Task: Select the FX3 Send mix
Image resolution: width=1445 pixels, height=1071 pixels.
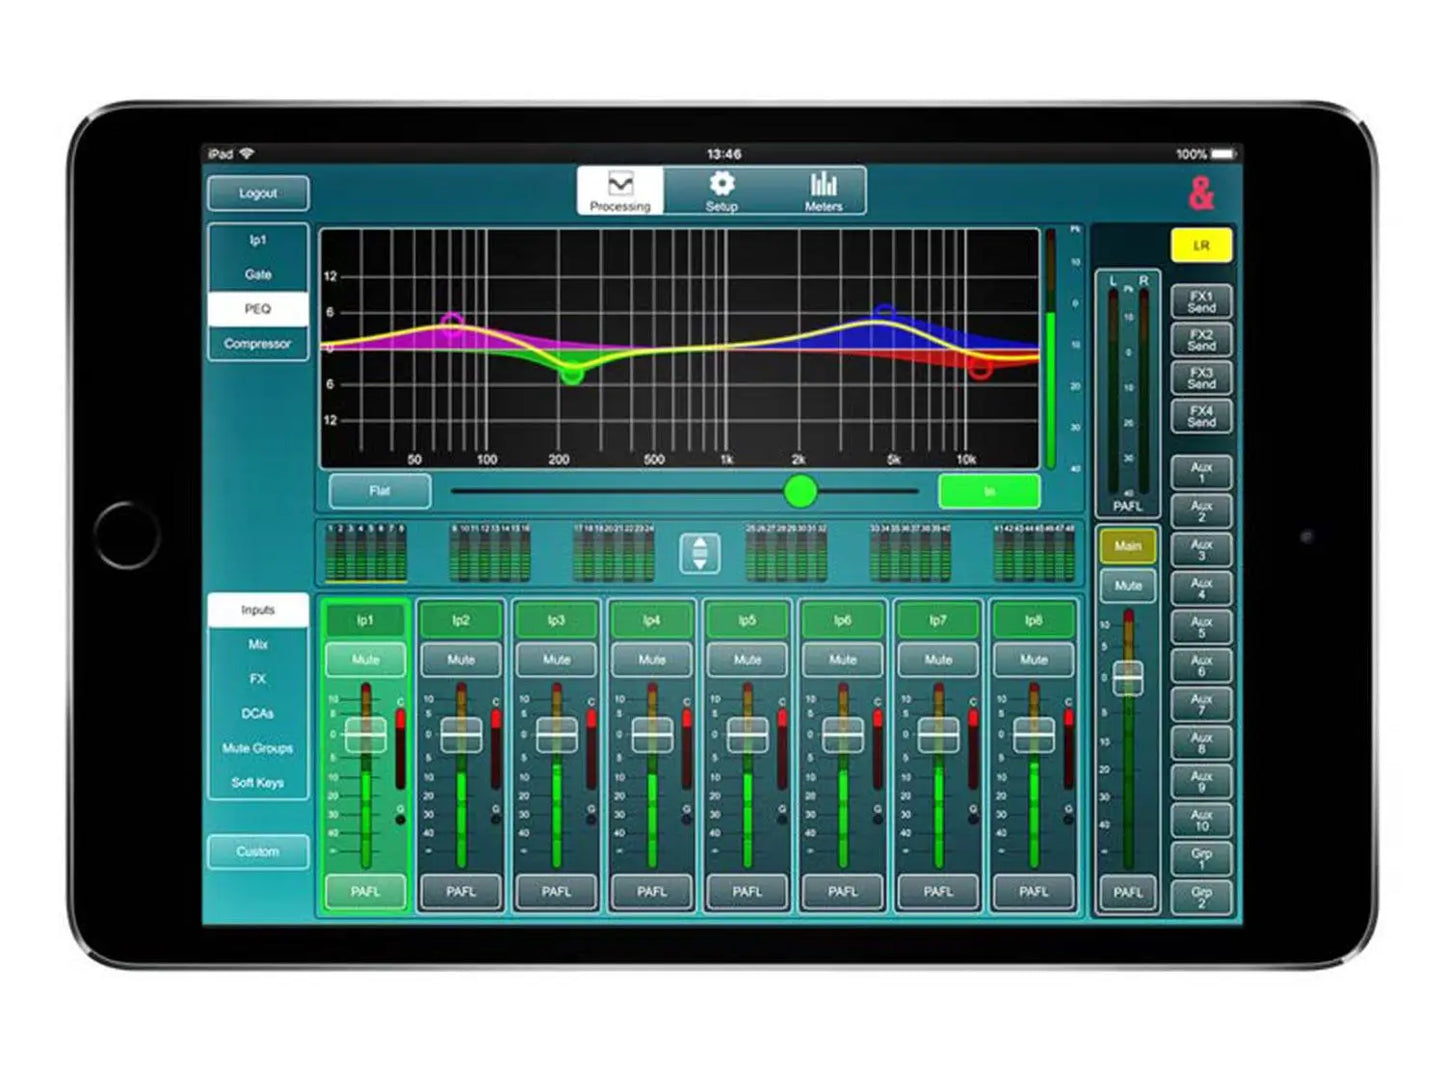Action: coord(1201,378)
